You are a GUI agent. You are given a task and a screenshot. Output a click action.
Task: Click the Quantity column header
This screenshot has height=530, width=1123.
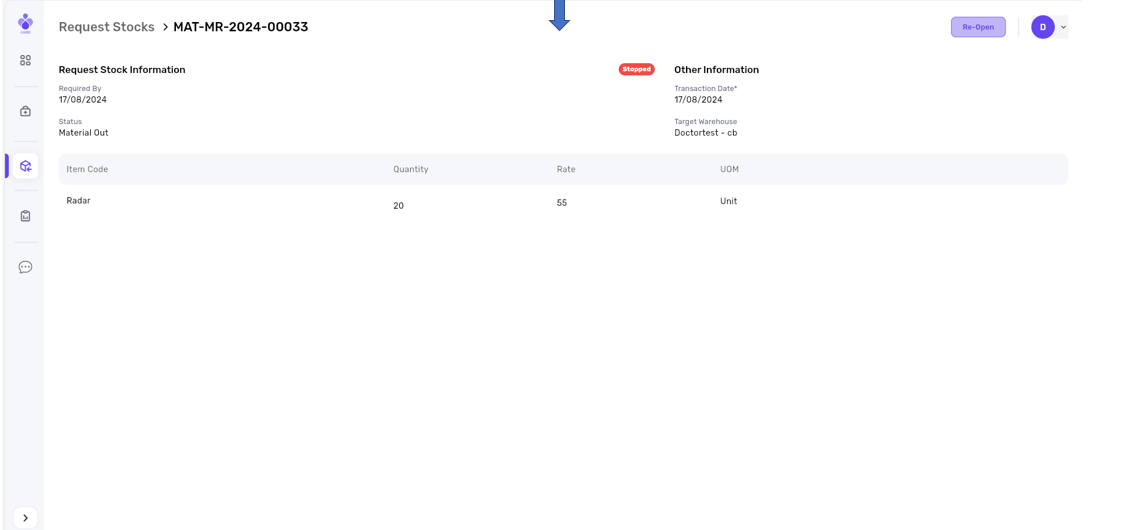(x=410, y=169)
